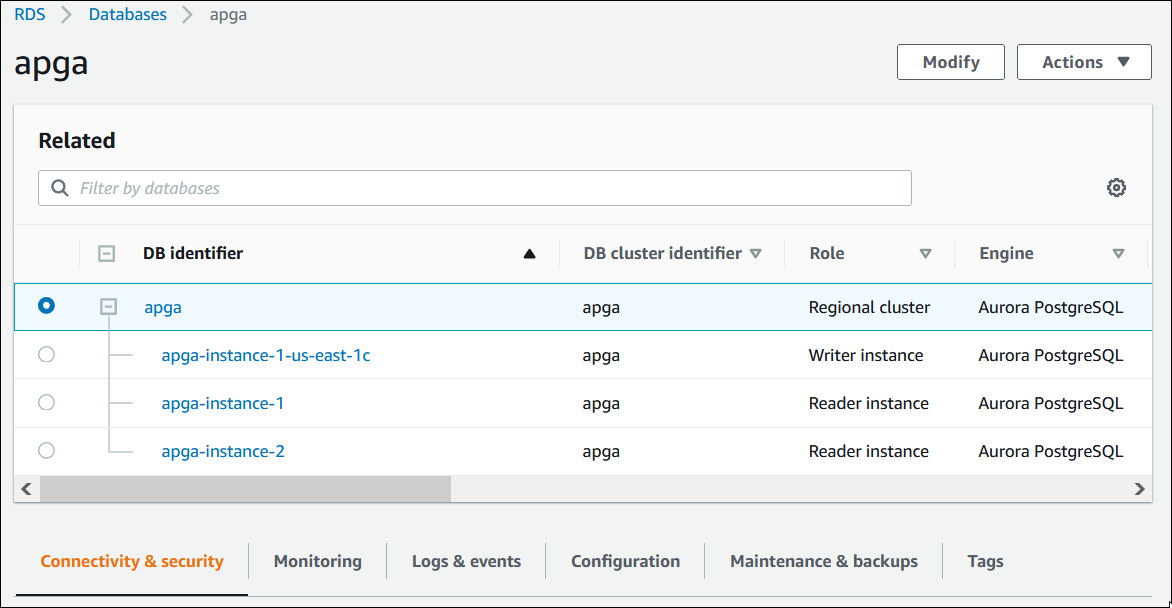Select the apga regional cluster radio button
Screen dimensions: 1172x608
[45, 306]
